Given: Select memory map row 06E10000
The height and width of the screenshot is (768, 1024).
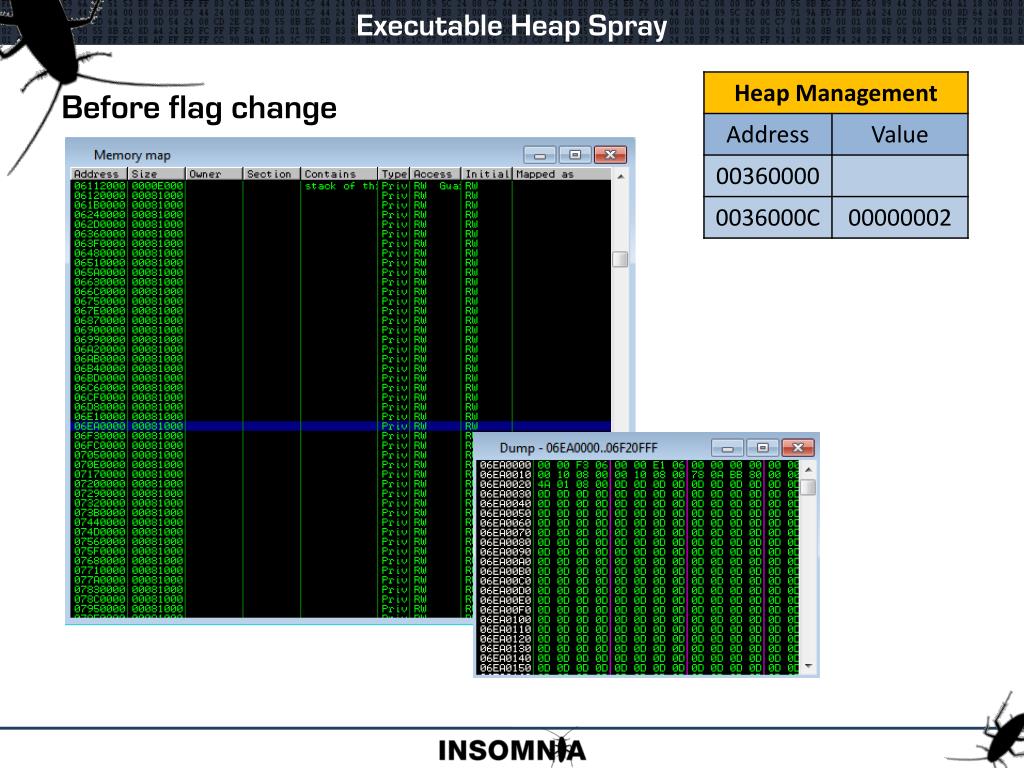Looking at the screenshot, I should (341, 416).
